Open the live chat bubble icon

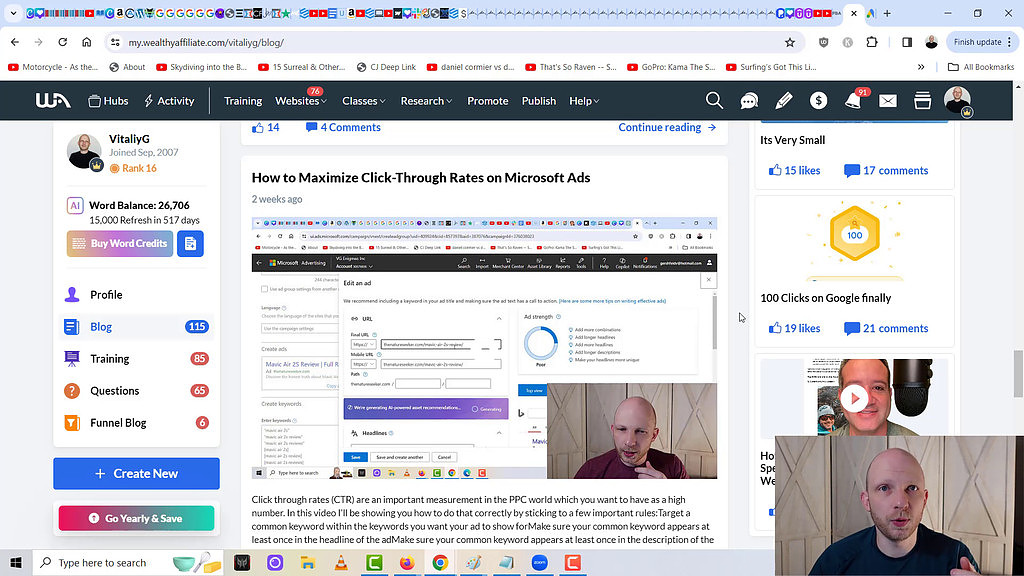749,101
